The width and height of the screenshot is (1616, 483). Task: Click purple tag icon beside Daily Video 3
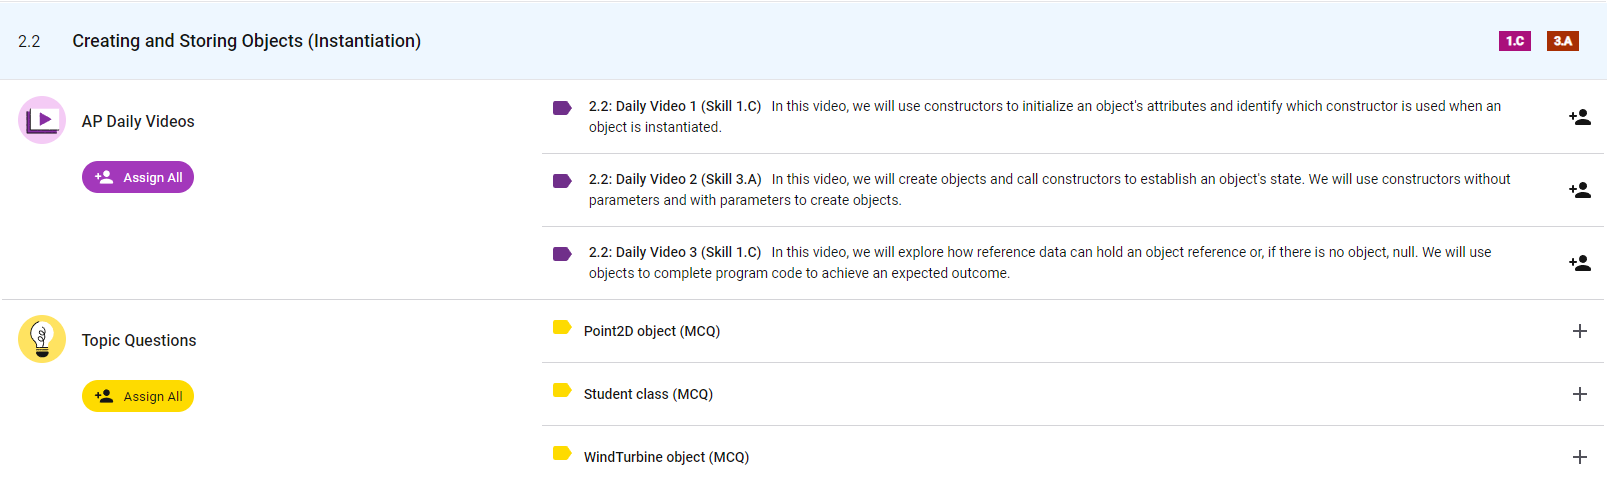(562, 254)
